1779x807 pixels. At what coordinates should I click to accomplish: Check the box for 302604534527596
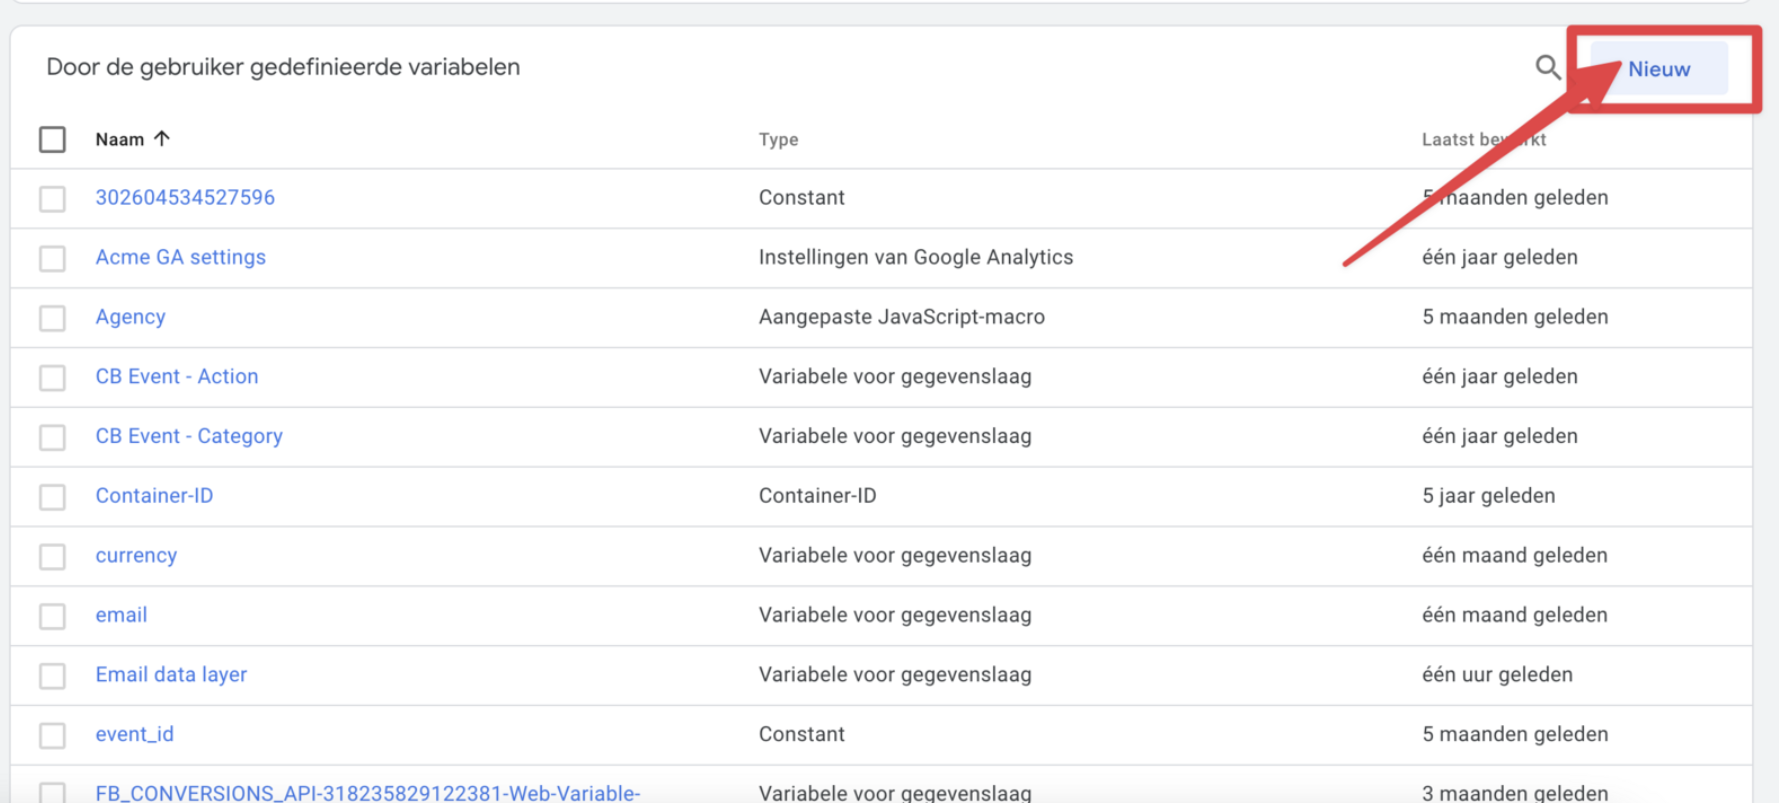pos(52,198)
